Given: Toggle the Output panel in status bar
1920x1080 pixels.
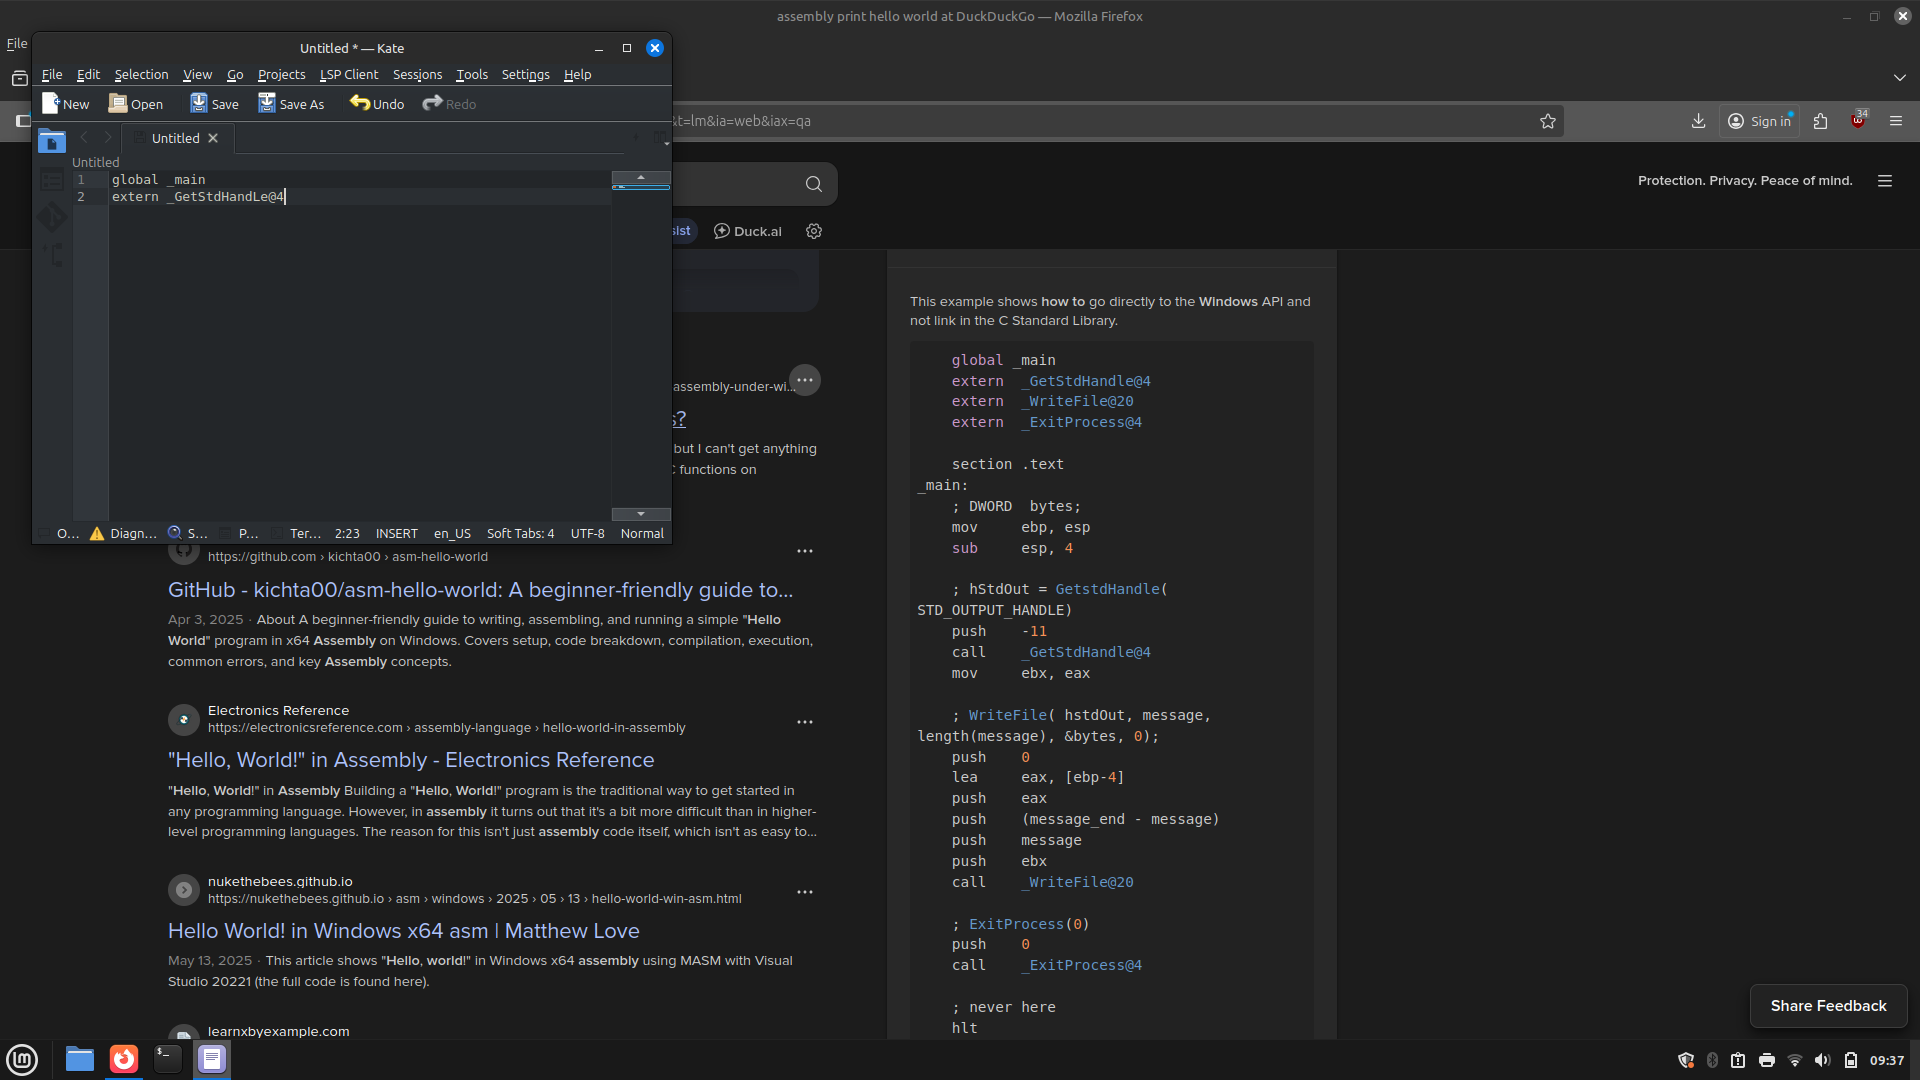Looking at the screenshot, I should coord(58,534).
